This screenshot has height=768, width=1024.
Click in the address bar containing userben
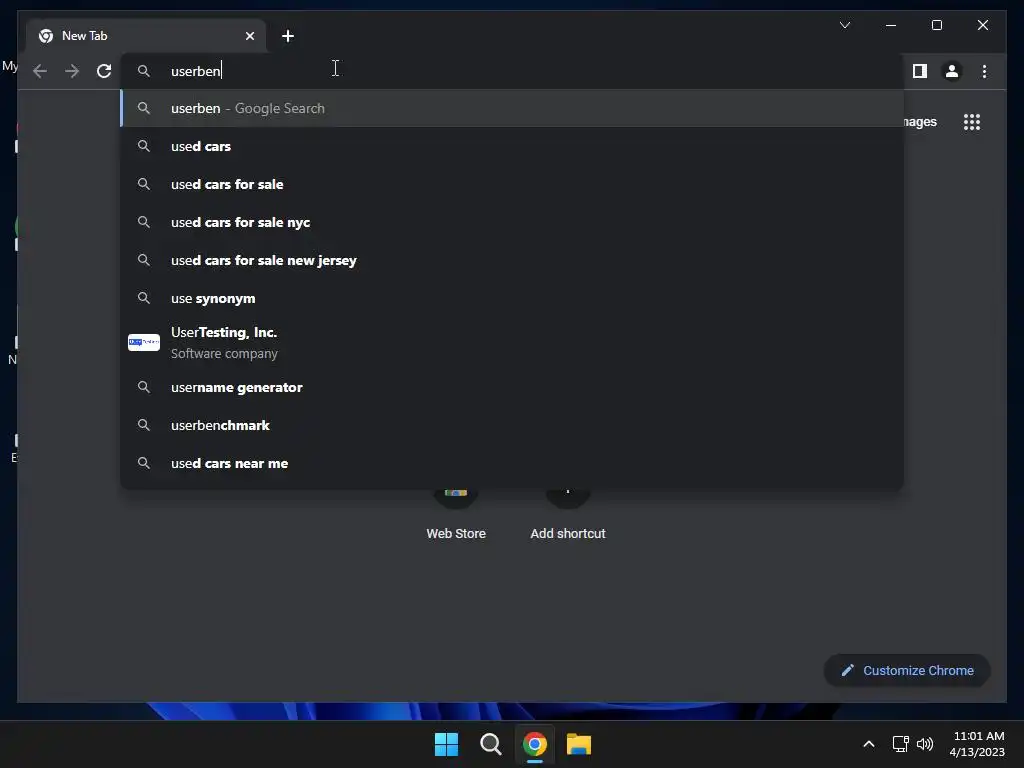pyautogui.click(x=513, y=71)
